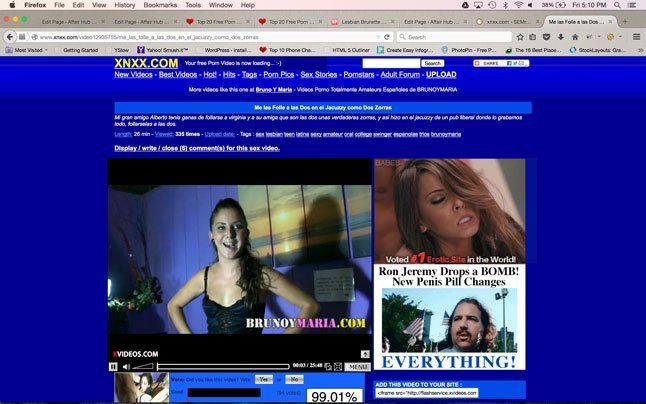Click the iframe embed code text field

tap(449, 393)
